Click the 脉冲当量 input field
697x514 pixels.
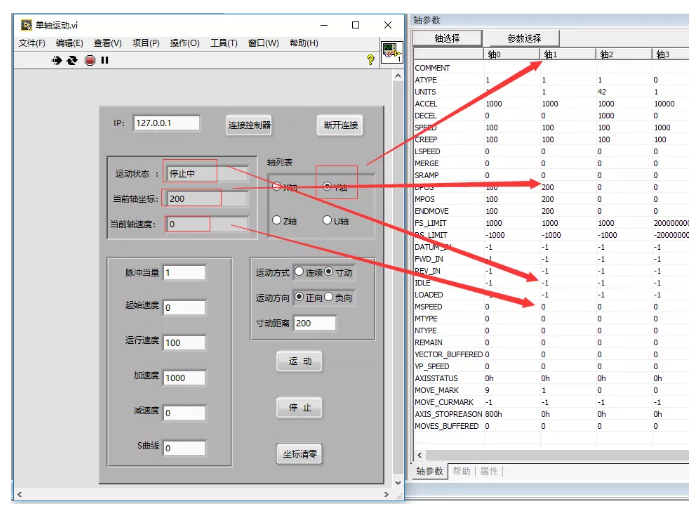(184, 273)
